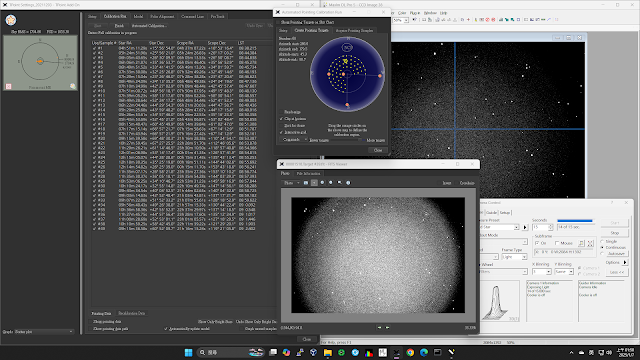Click the play arrow beside the exposure preset
Viewport: 640px width, 360px height.
(525, 227)
